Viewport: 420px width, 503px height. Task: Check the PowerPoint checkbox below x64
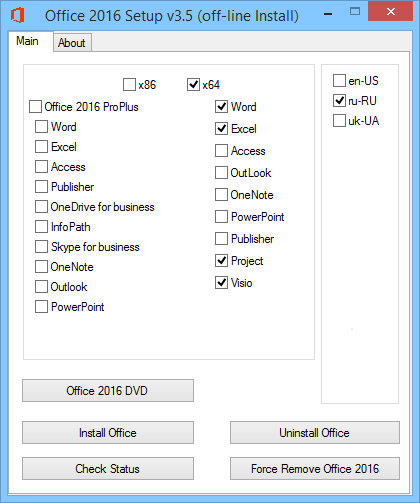click(221, 217)
